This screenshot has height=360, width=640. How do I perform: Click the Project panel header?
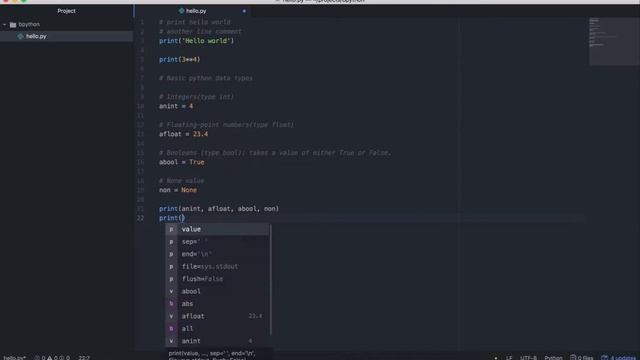tap(66, 11)
